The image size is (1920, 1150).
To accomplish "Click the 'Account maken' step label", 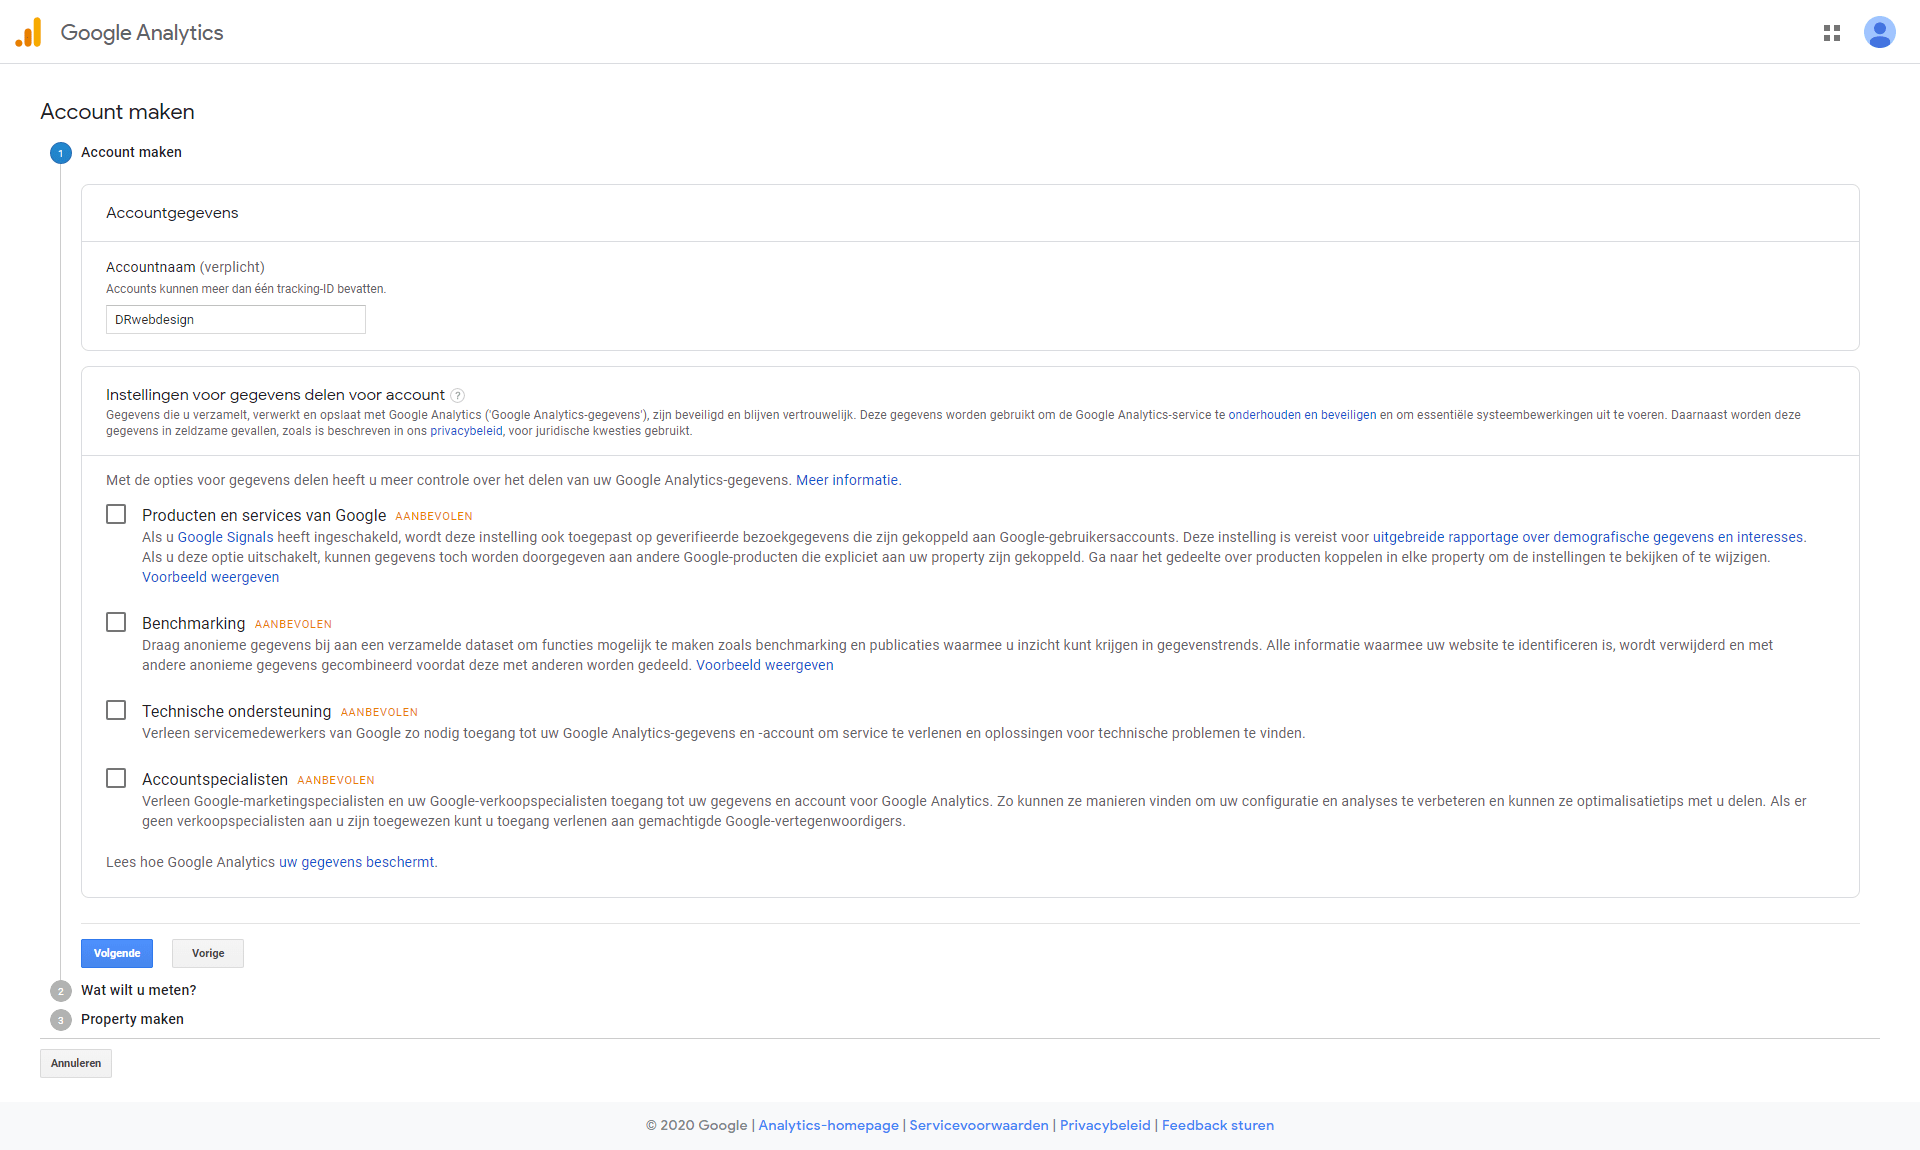I will point(131,152).
